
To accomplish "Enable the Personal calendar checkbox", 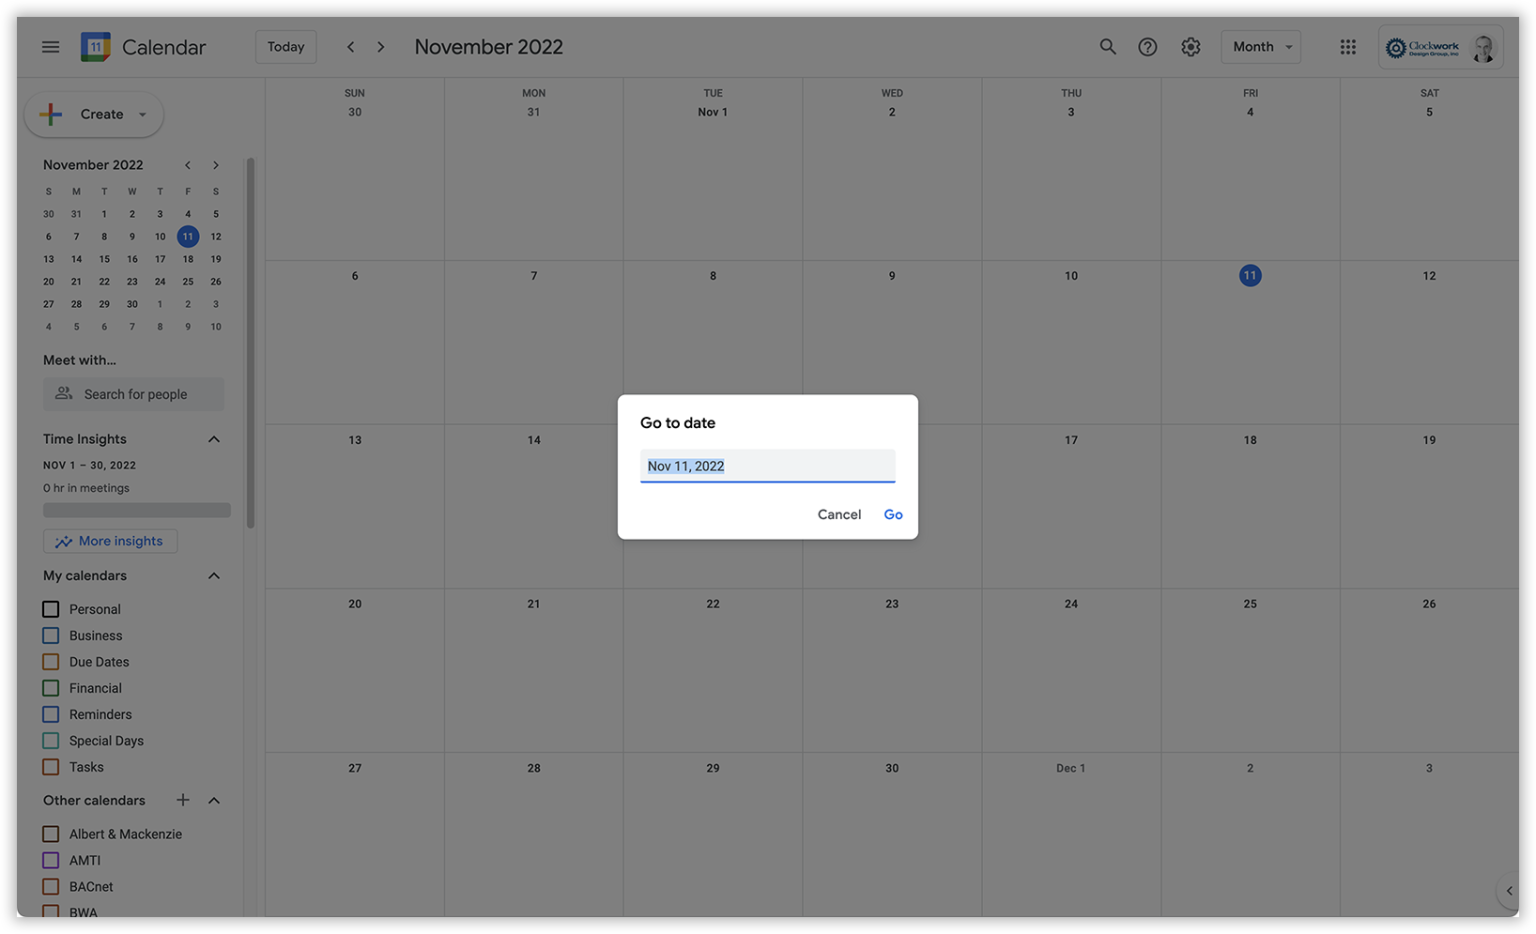I will click(49, 608).
